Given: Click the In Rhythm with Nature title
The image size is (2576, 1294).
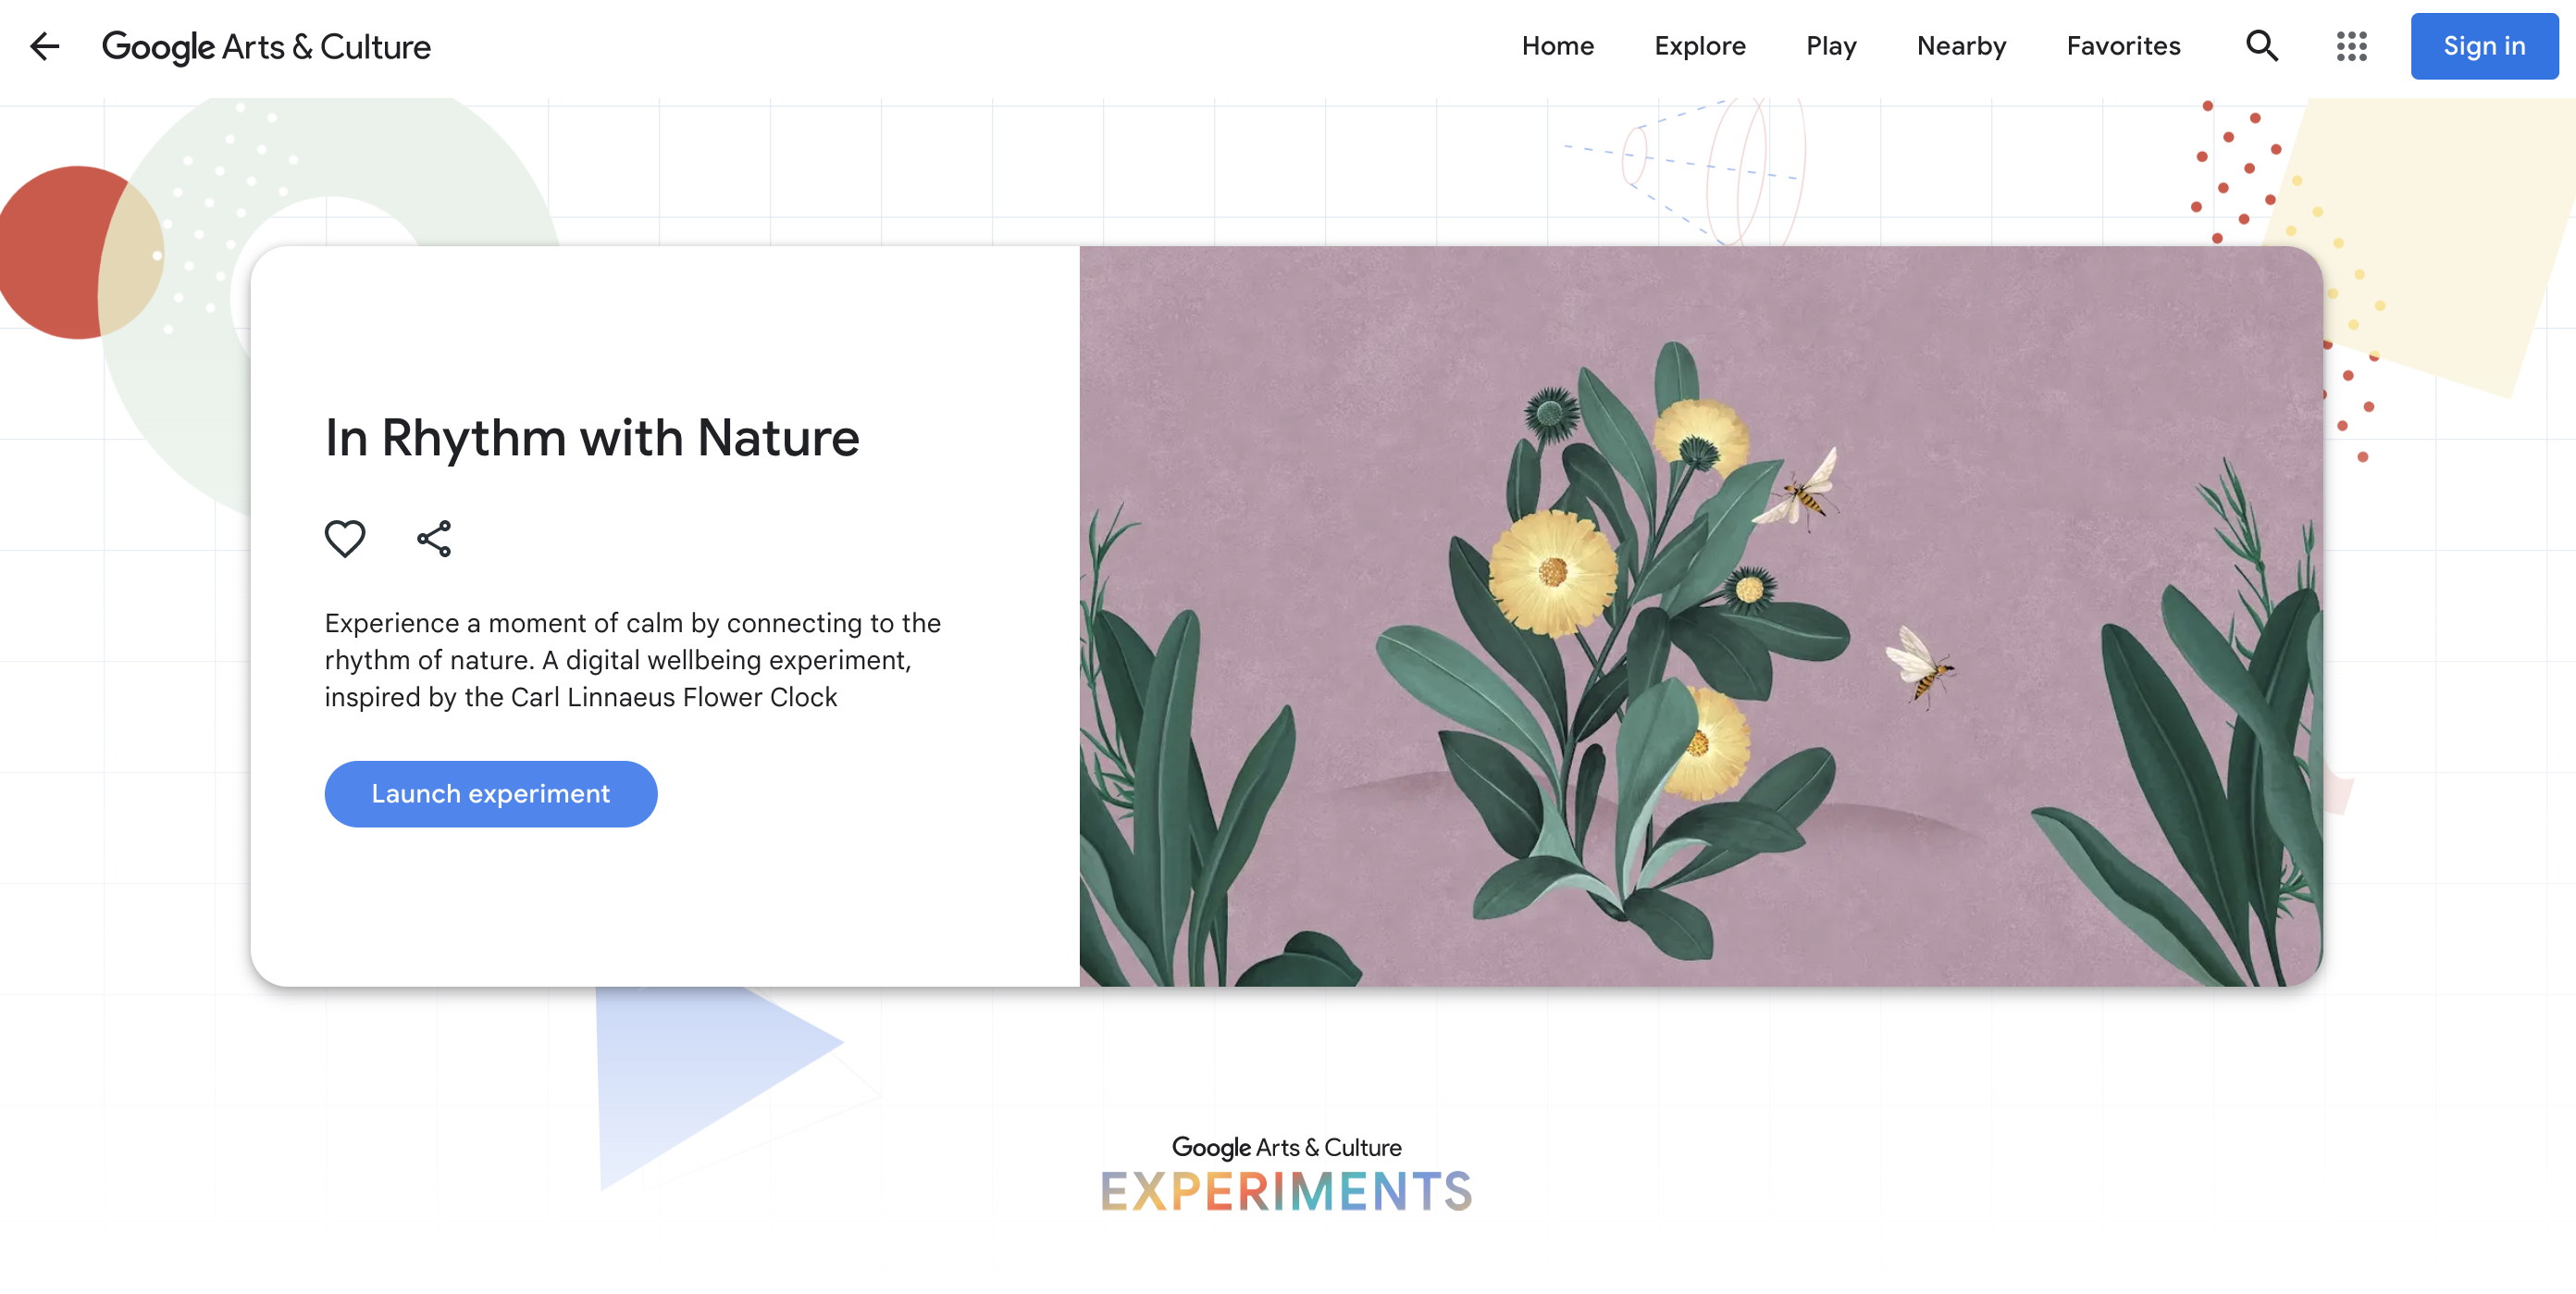Looking at the screenshot, I should coord(591,438).
